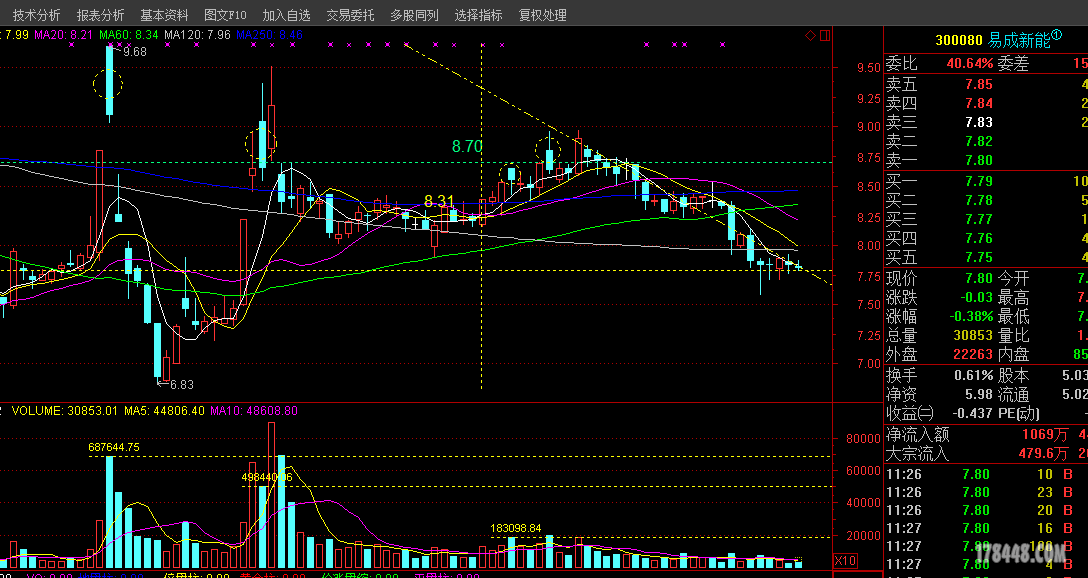Click the VOLUME: 30853.01 label

[x=65, y=411]
